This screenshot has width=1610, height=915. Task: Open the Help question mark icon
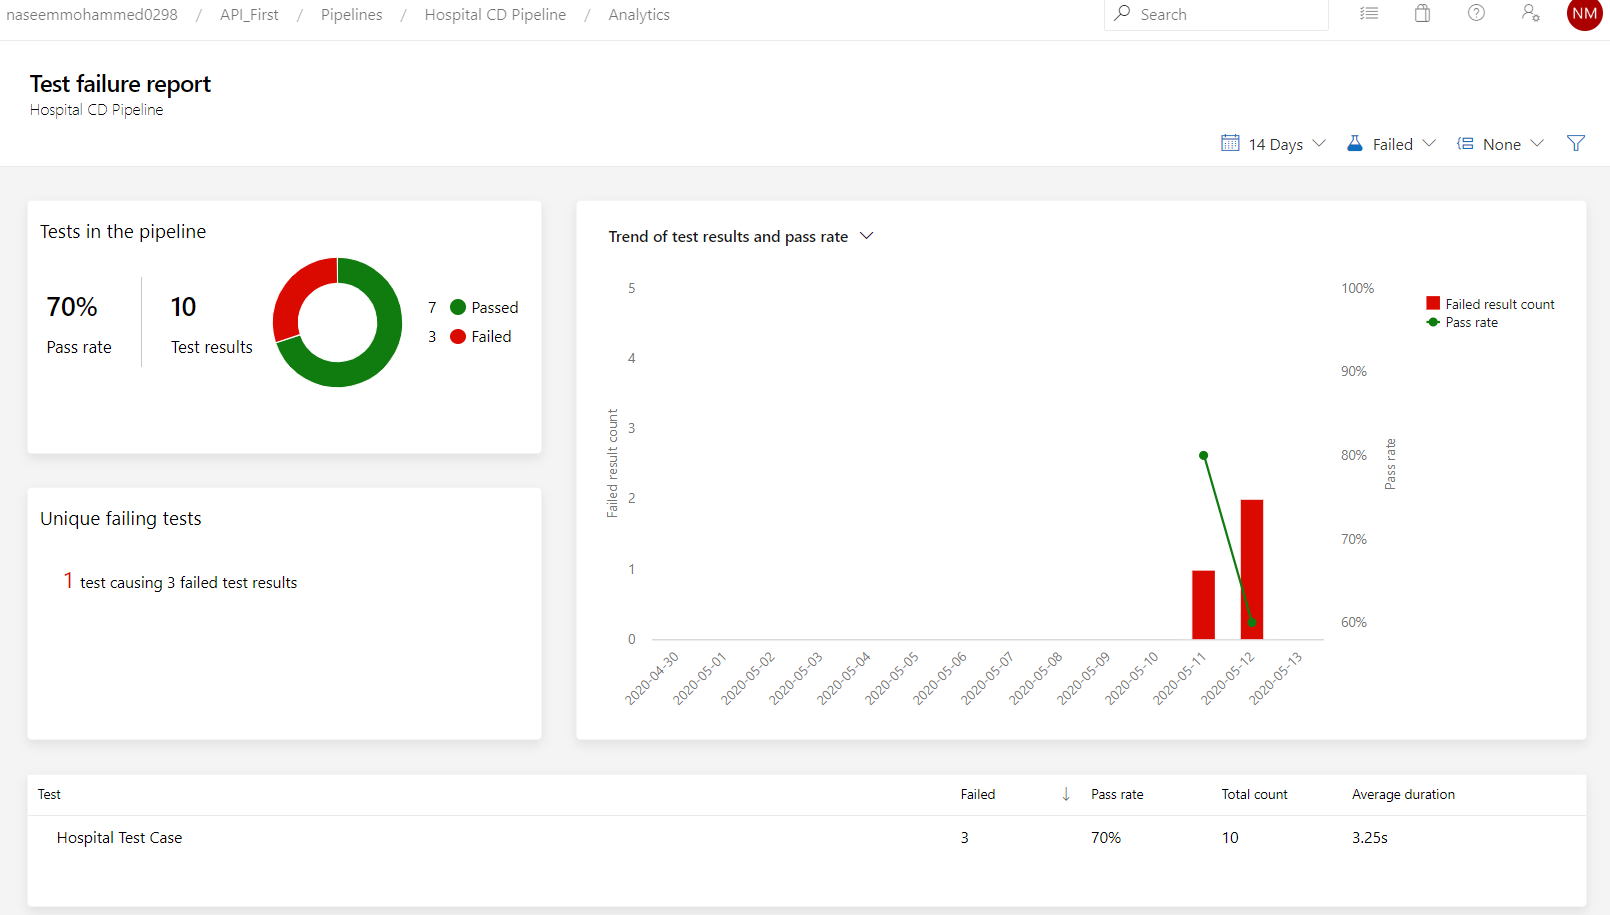[1476, 13]
